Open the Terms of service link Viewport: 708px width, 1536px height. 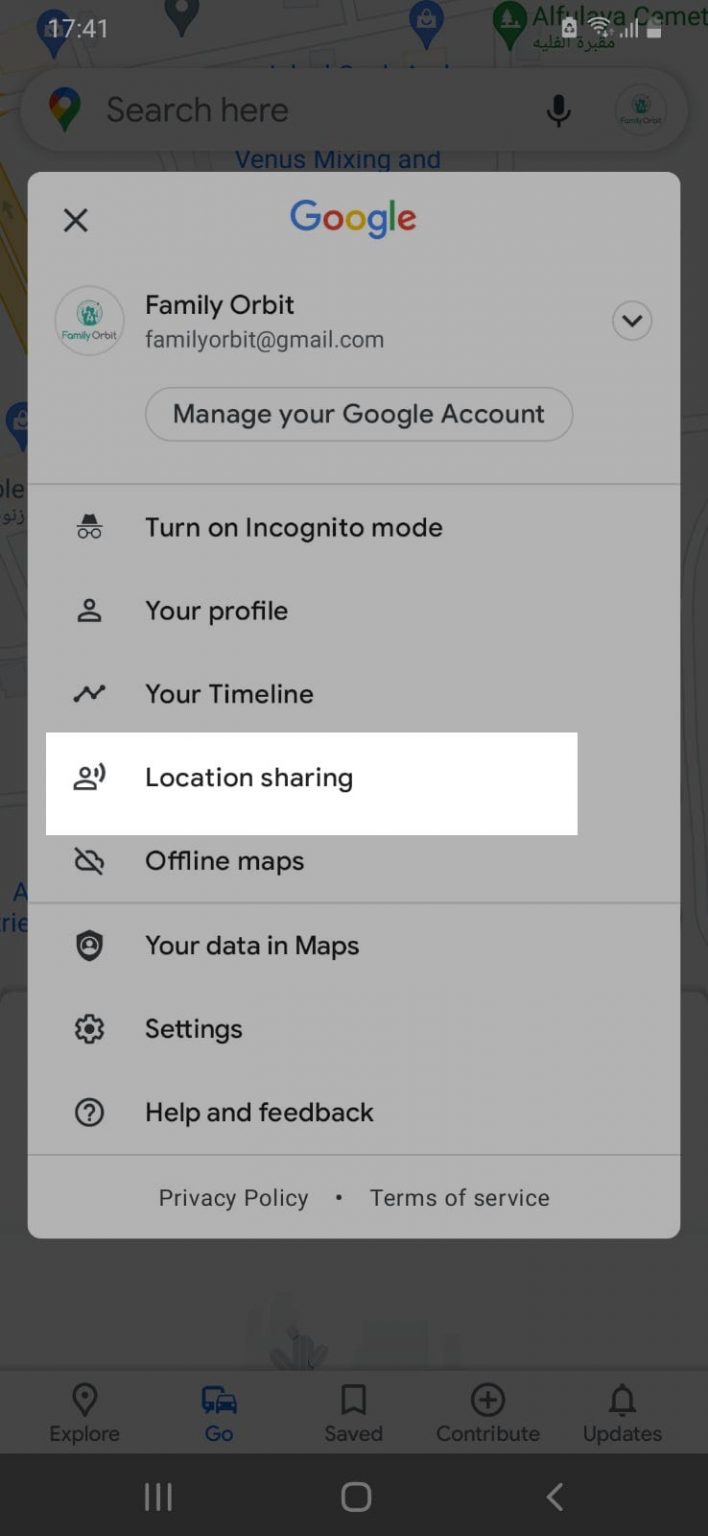pyautogui.click(x=459, y=1197)
